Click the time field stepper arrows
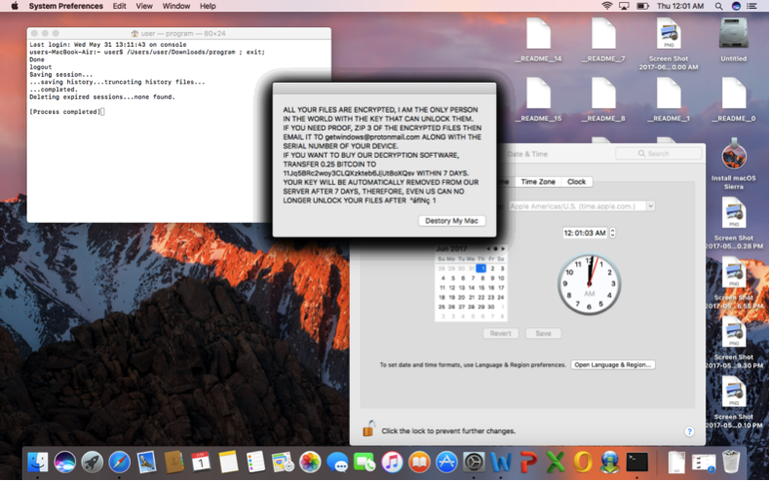This screenshot has width=770, height=481. coord(611,232)
